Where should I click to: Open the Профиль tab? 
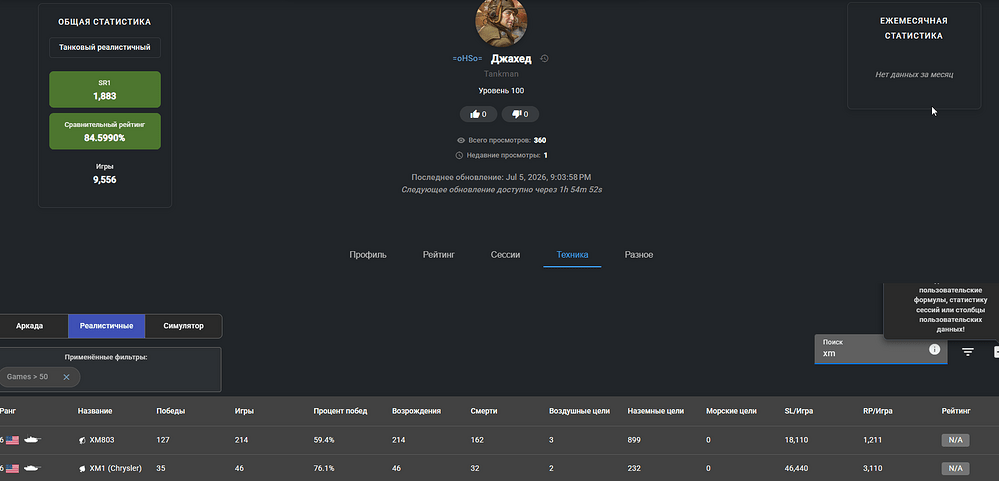(x=368, y=255)
